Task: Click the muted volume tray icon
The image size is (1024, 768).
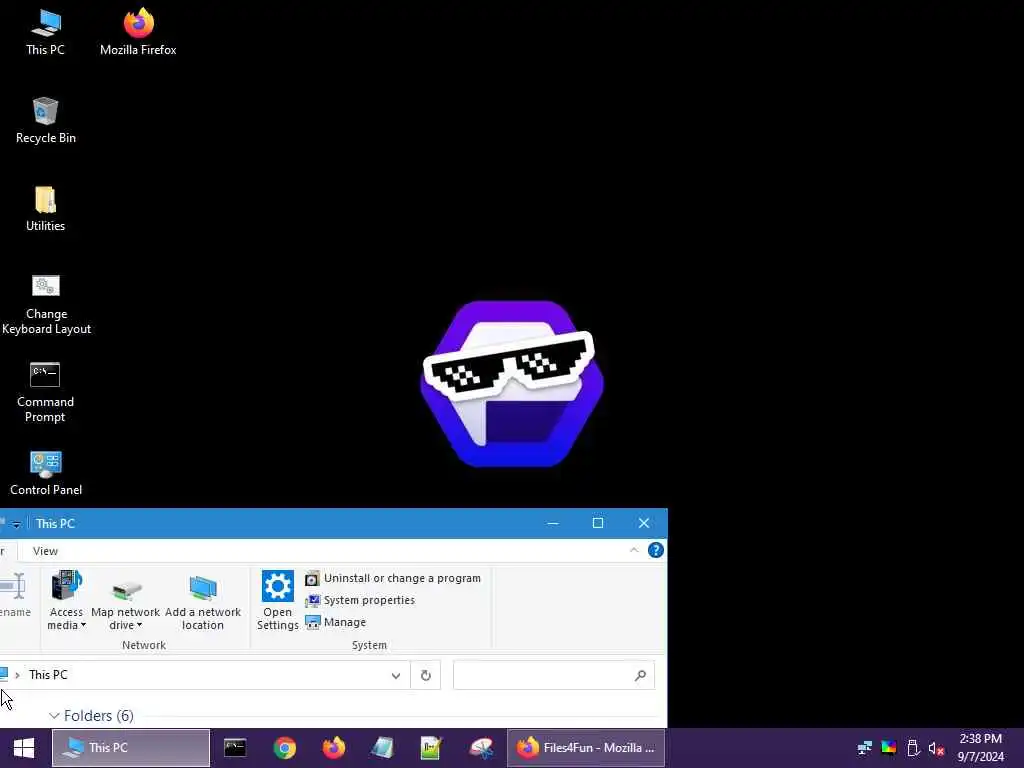Action: [x=936, y=748]
